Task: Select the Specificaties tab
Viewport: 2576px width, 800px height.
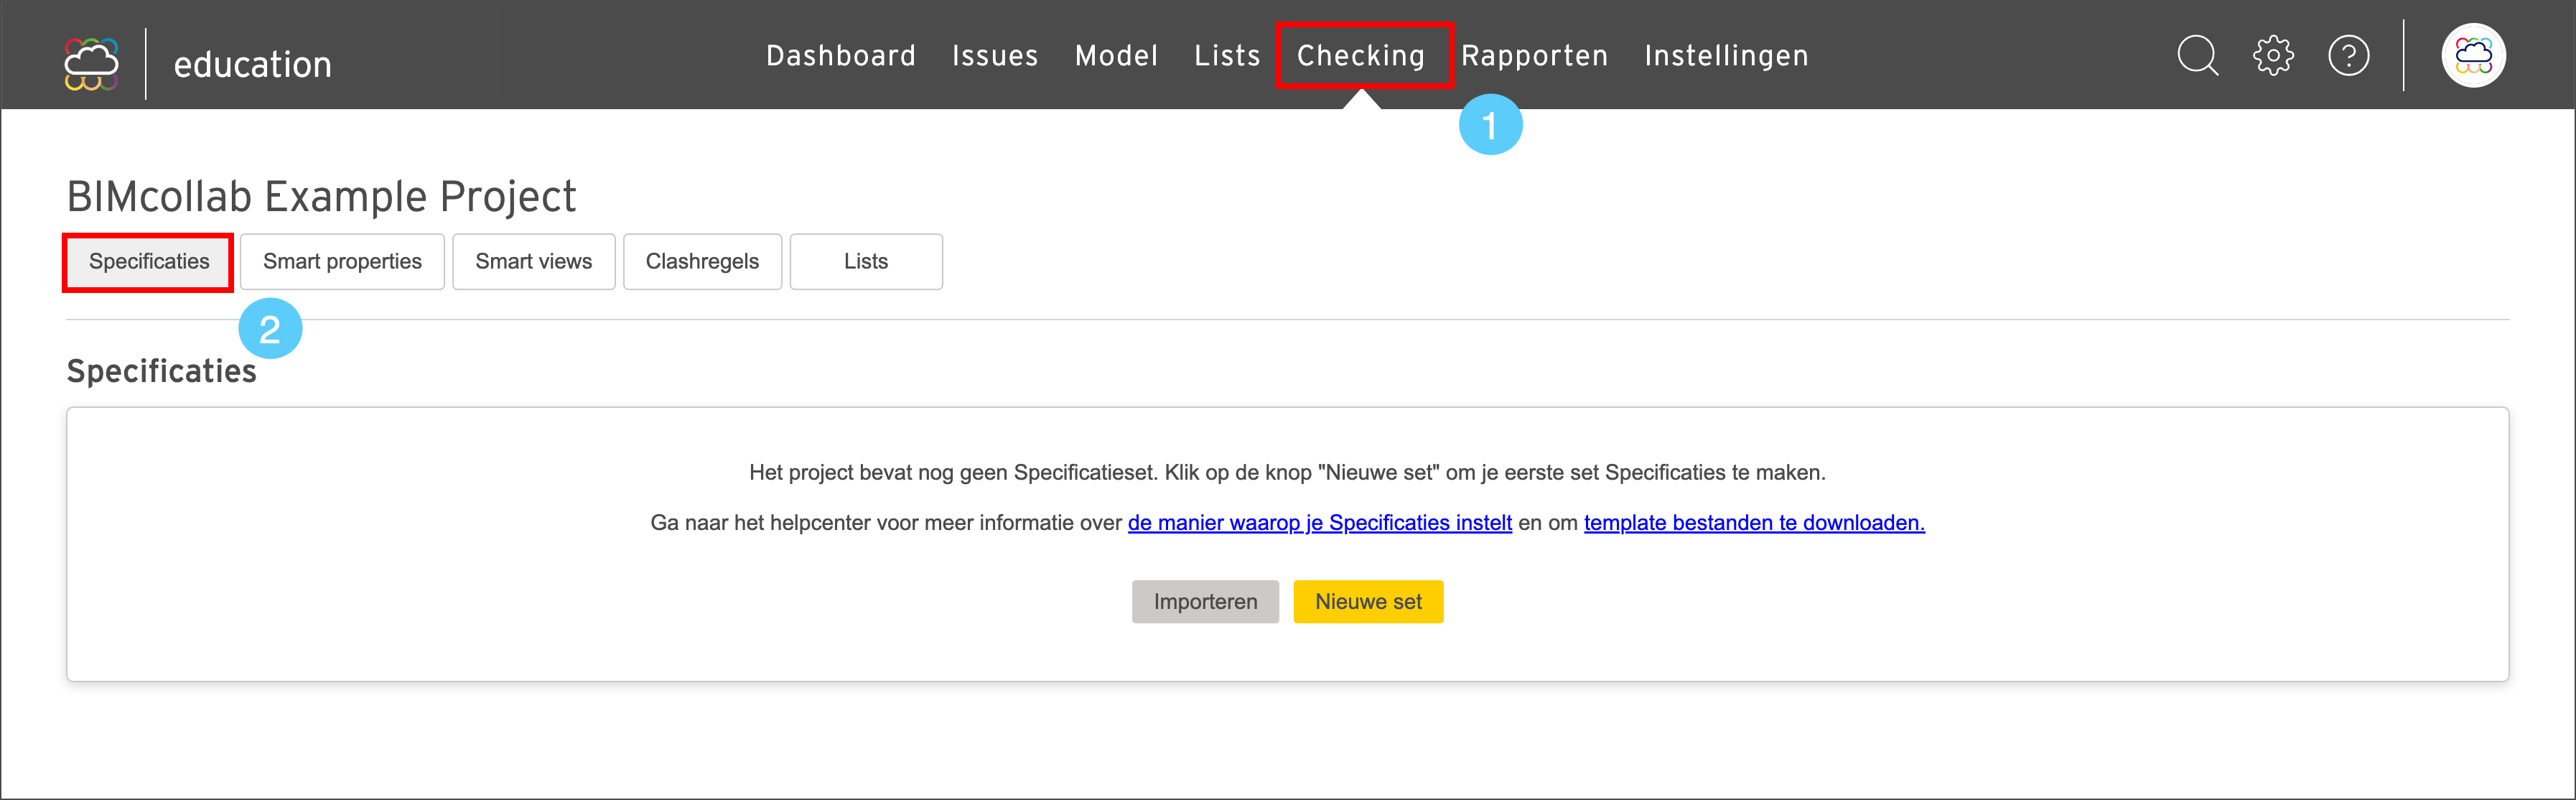Action: pos(149,262)
